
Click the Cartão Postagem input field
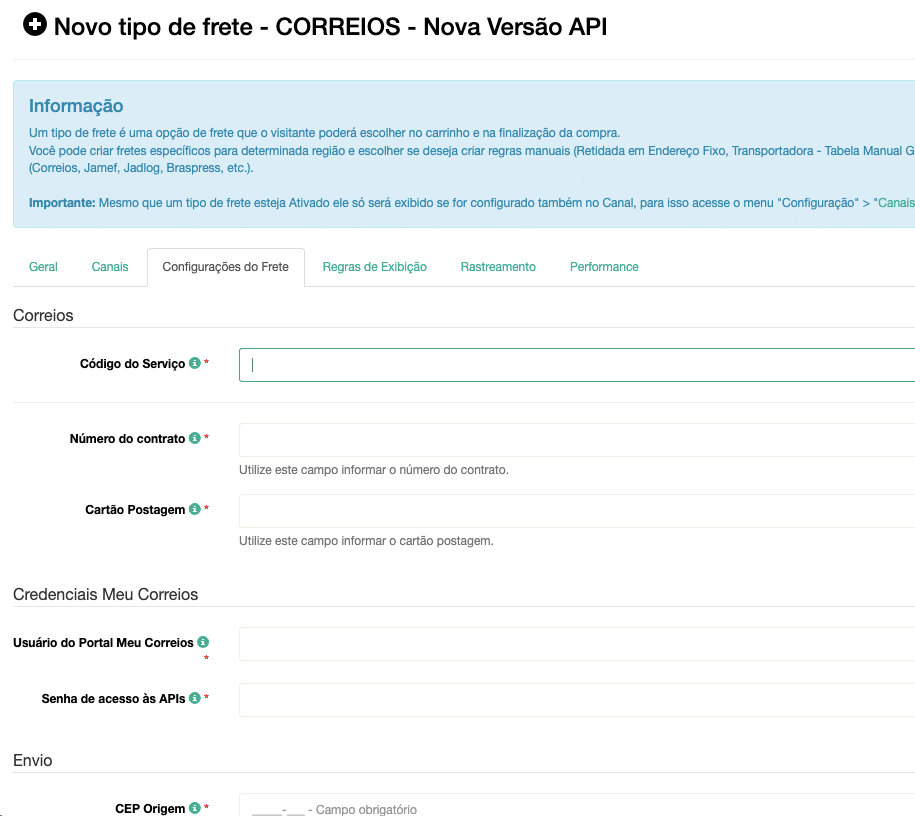pyautogui.click(x=577, y=511)
